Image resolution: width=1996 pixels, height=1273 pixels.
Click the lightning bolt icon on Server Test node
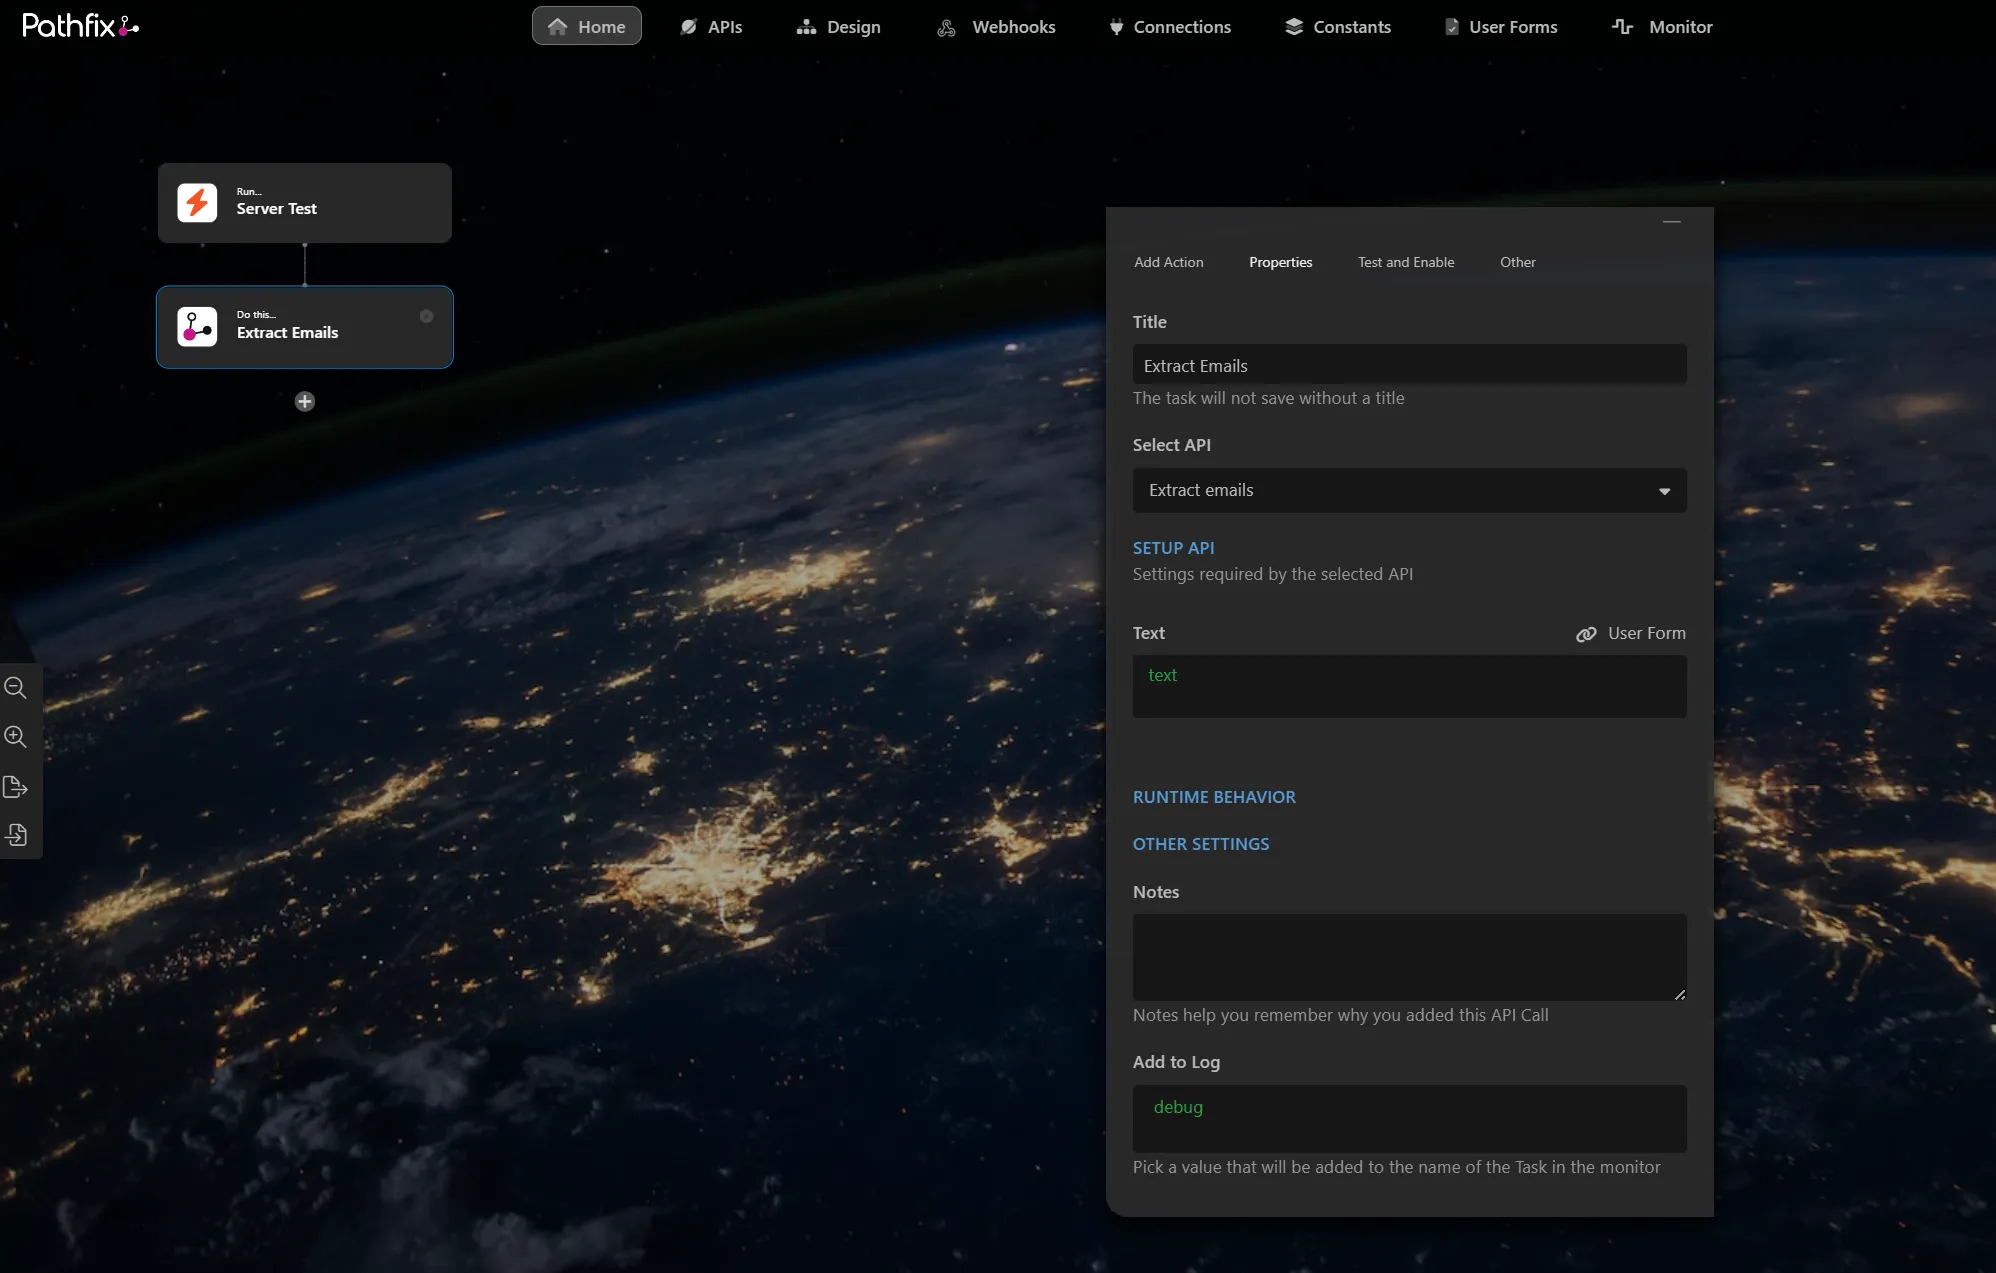tap(197, 203)
